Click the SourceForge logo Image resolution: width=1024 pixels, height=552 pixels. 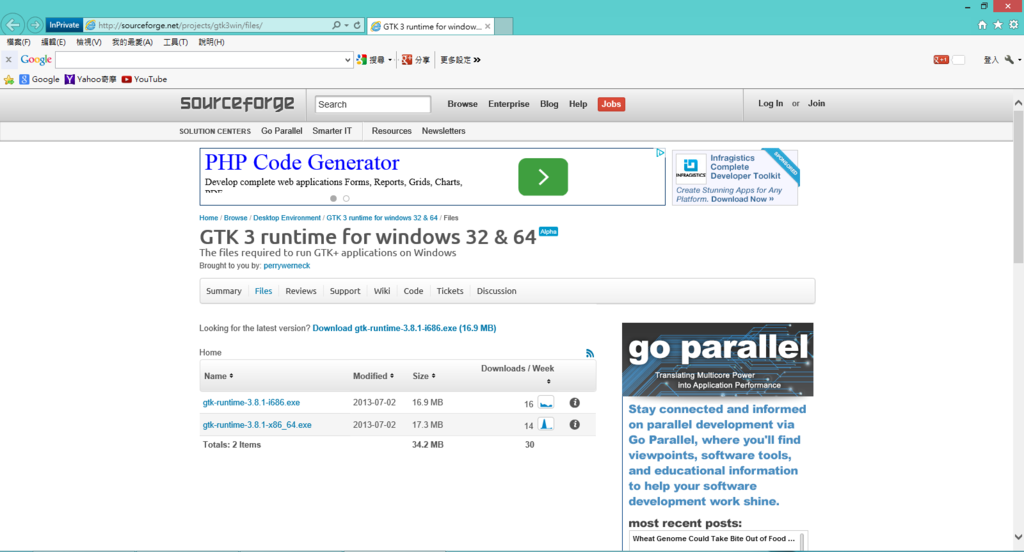237,104
